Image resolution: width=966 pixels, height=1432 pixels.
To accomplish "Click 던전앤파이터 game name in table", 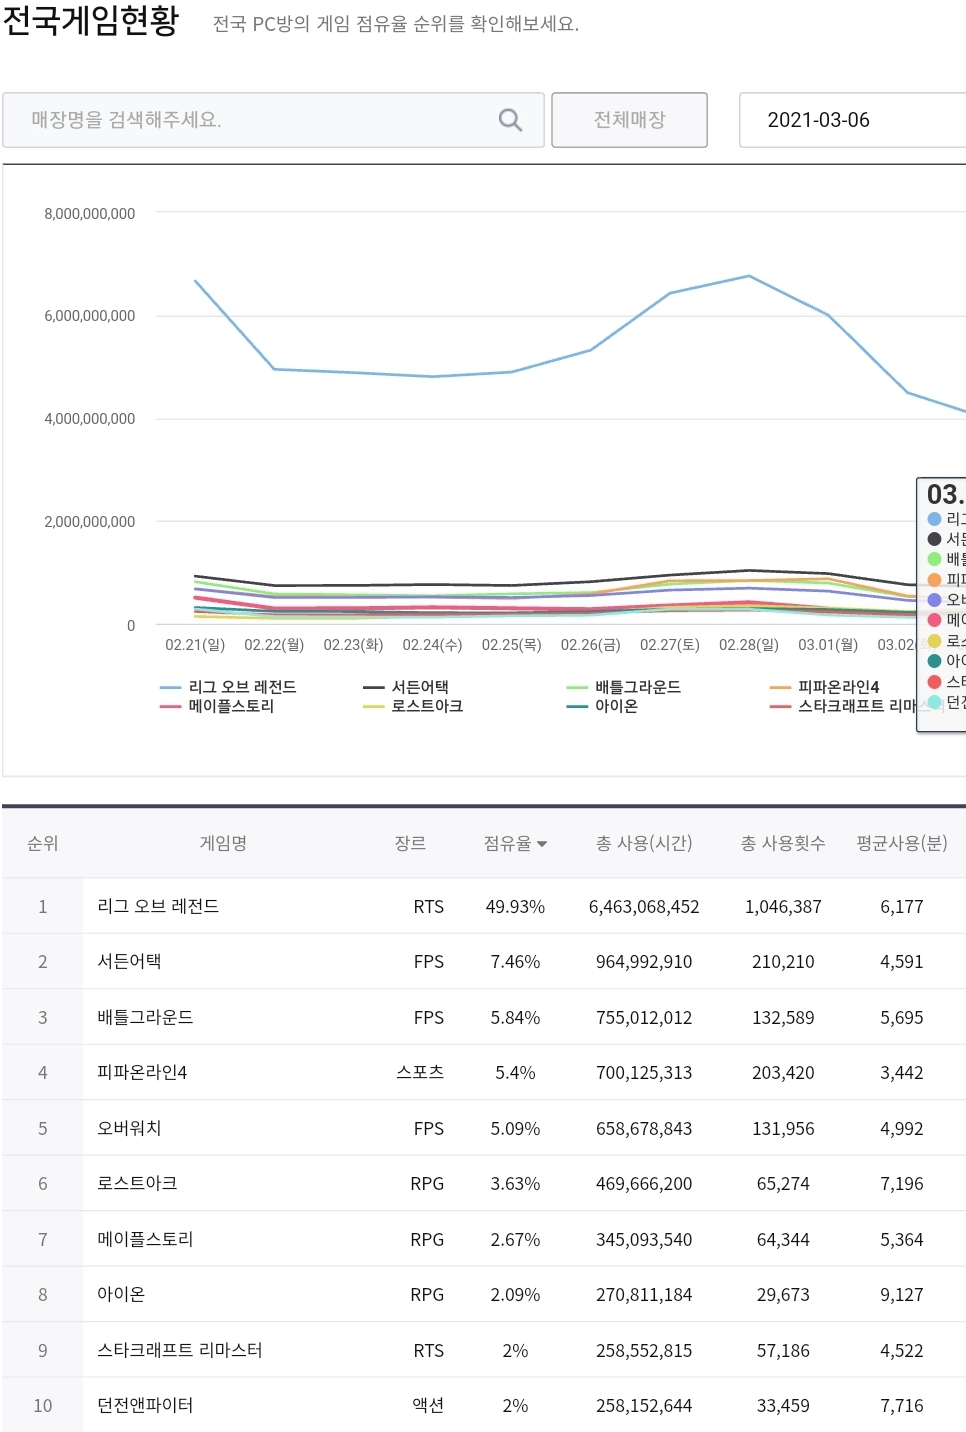I will 145,1405.
